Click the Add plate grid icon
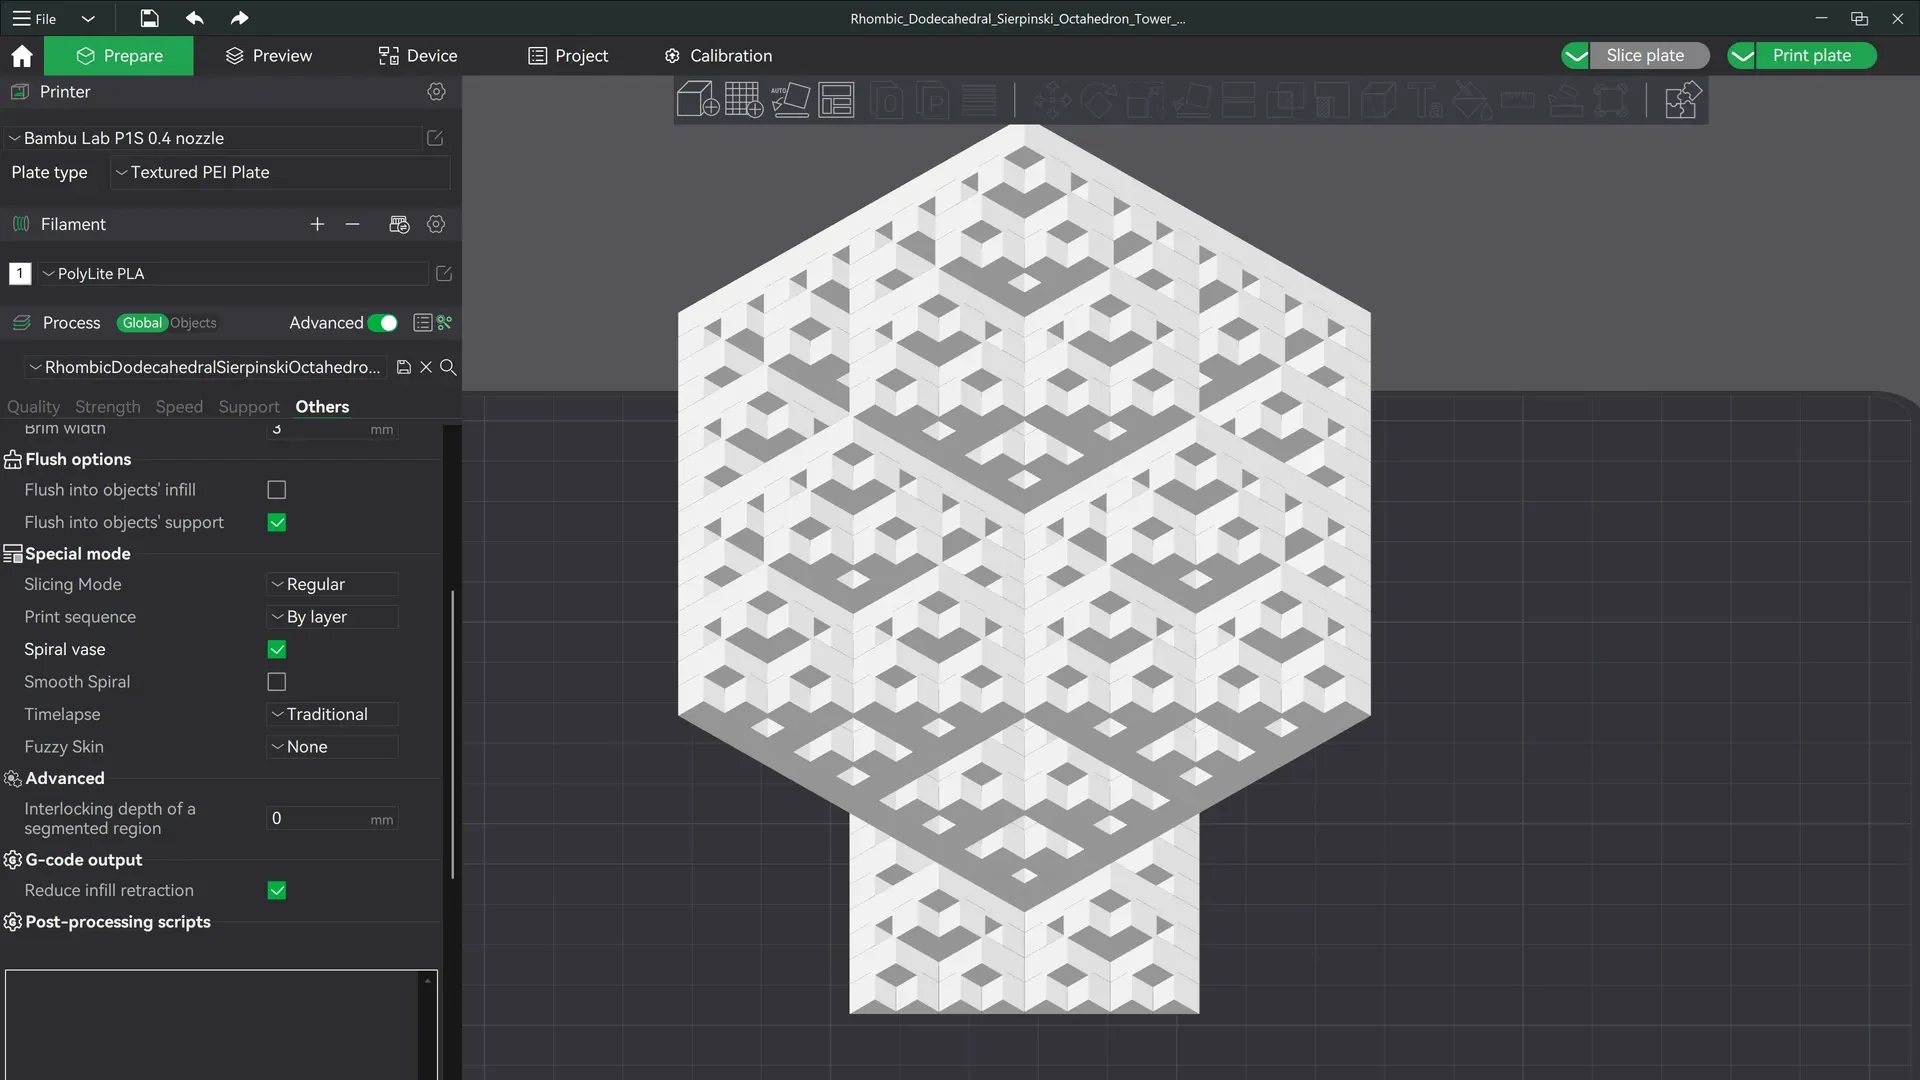Screen dimensions: 1920x1080 [x=744, y=100]
